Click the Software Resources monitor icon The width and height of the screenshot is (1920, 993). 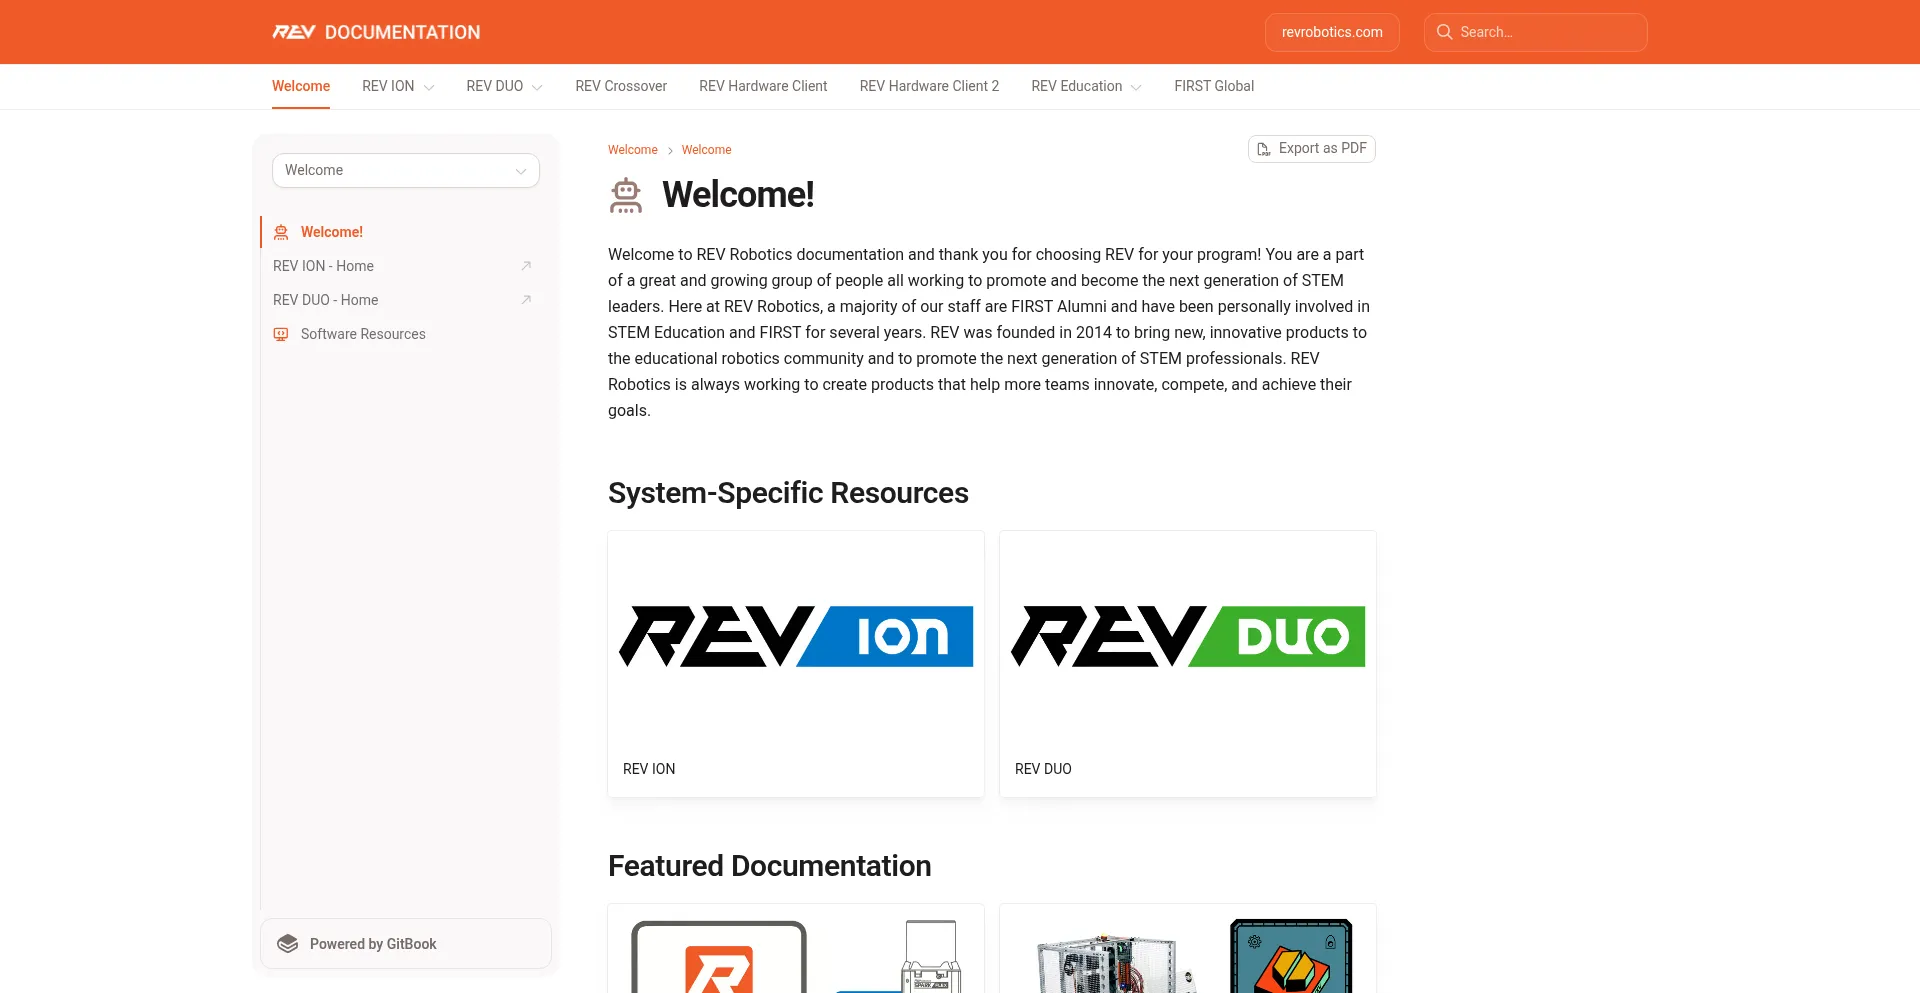[281, 334]
